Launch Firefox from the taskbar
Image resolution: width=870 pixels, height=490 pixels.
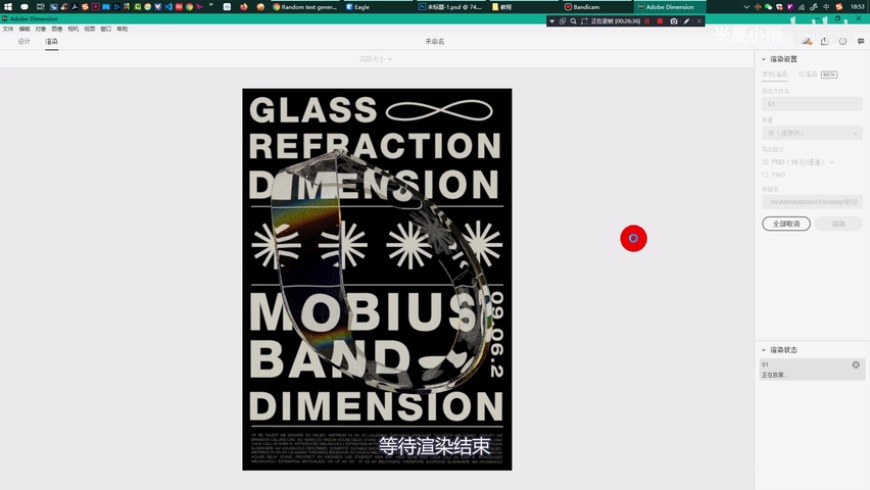244,7
